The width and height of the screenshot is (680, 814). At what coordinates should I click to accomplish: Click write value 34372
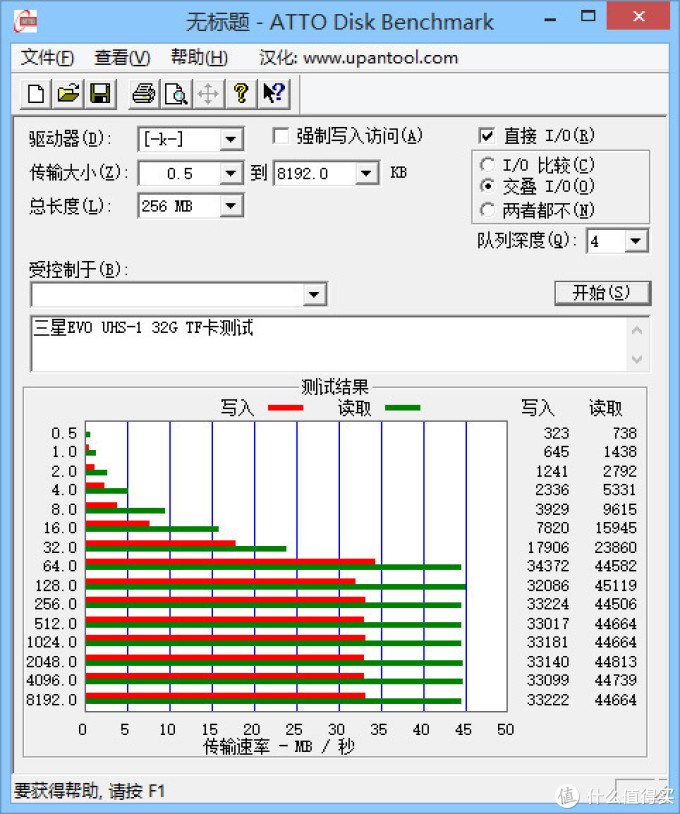[548, 566]
